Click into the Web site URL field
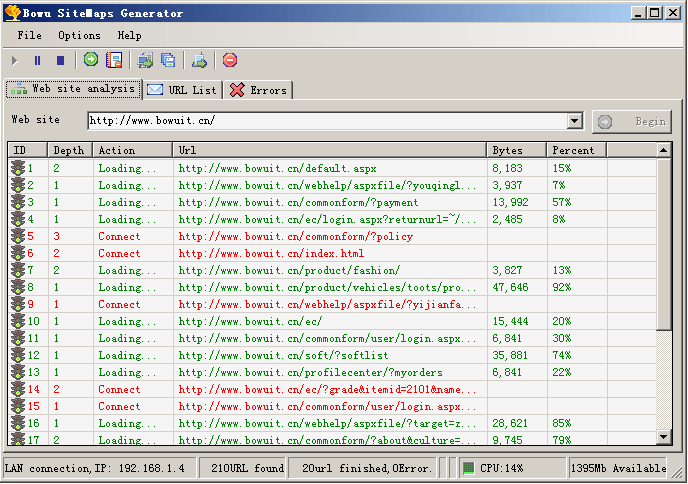Viewport: 688px width, 484px height. 327,121
